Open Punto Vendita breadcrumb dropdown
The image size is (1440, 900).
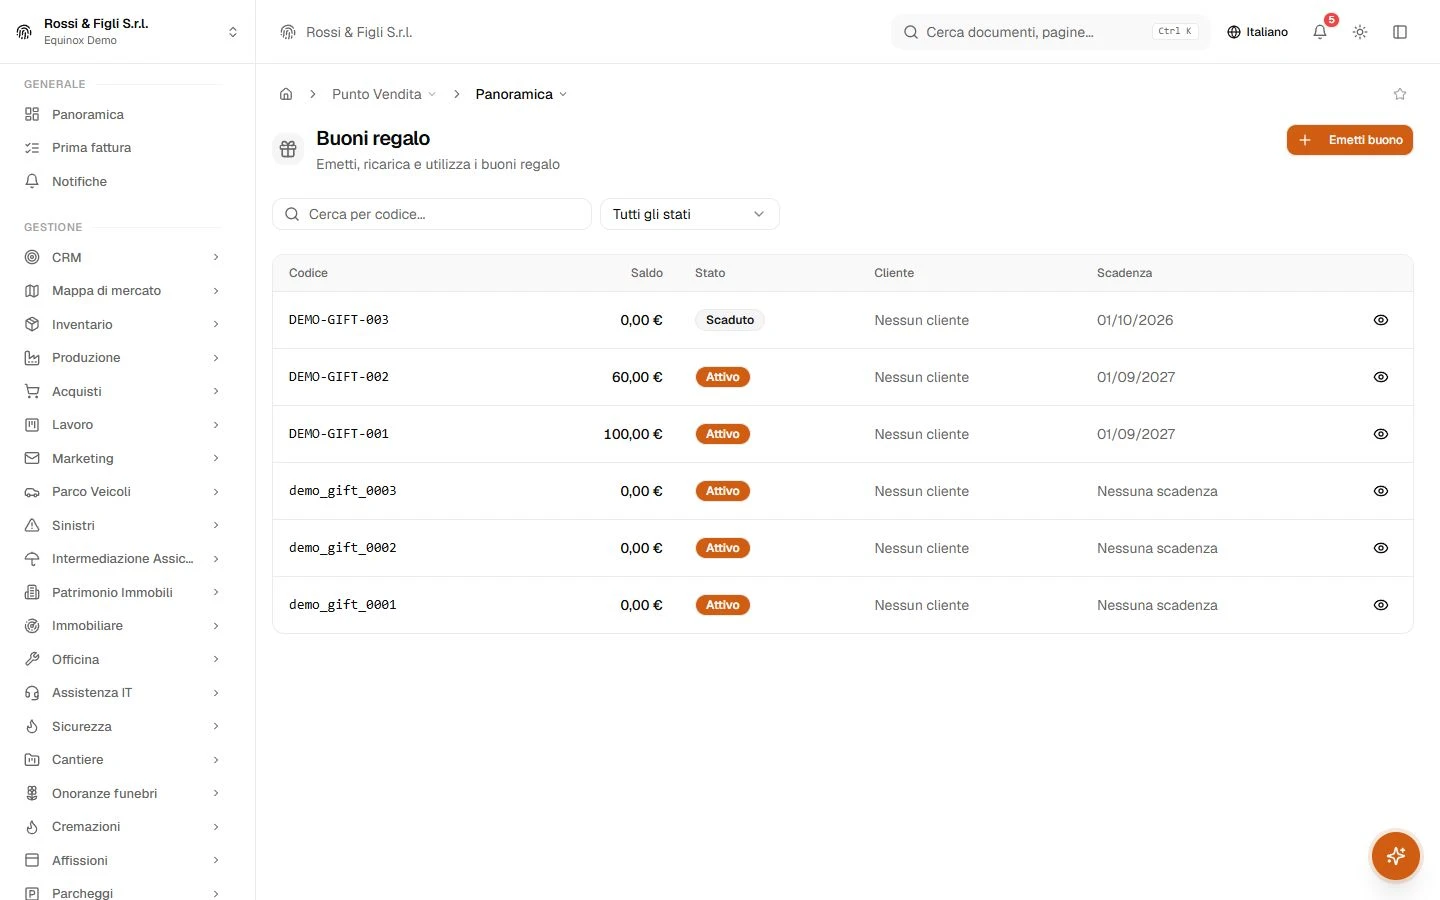[384, 94]
